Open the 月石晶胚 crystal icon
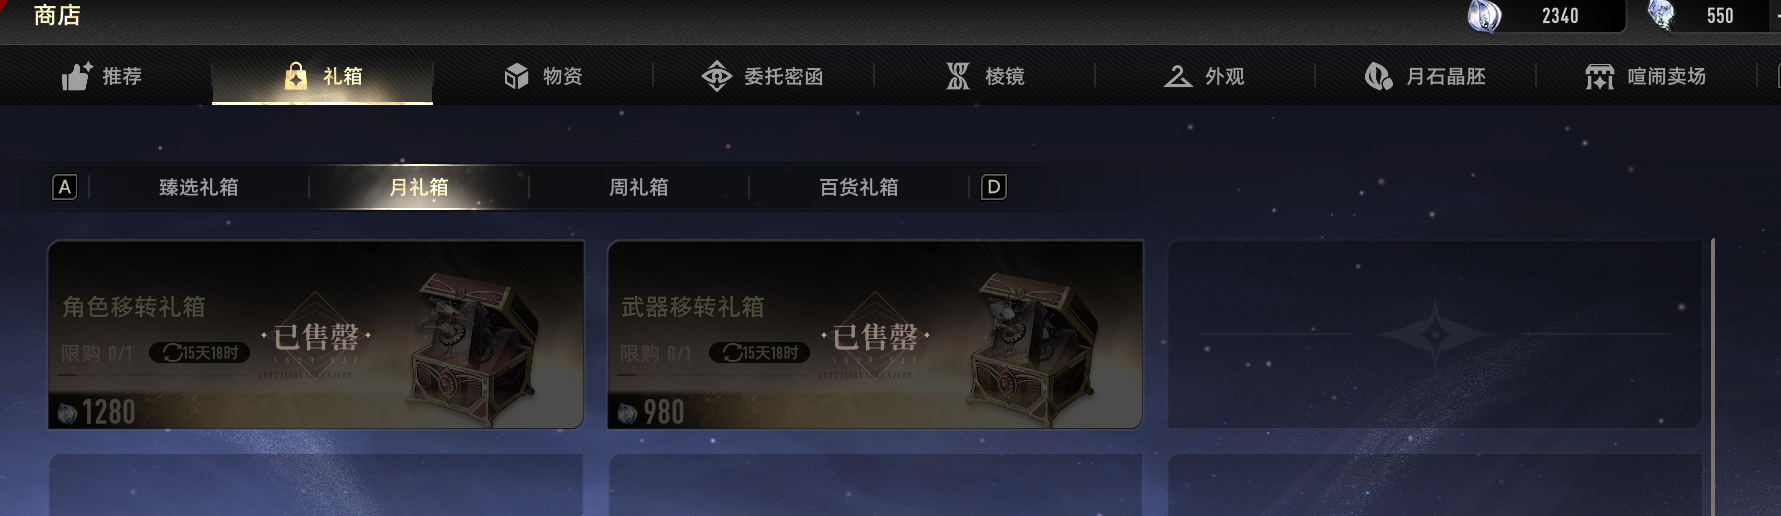This screenshot has width=1781, height=516. [x=1379, y=76]
